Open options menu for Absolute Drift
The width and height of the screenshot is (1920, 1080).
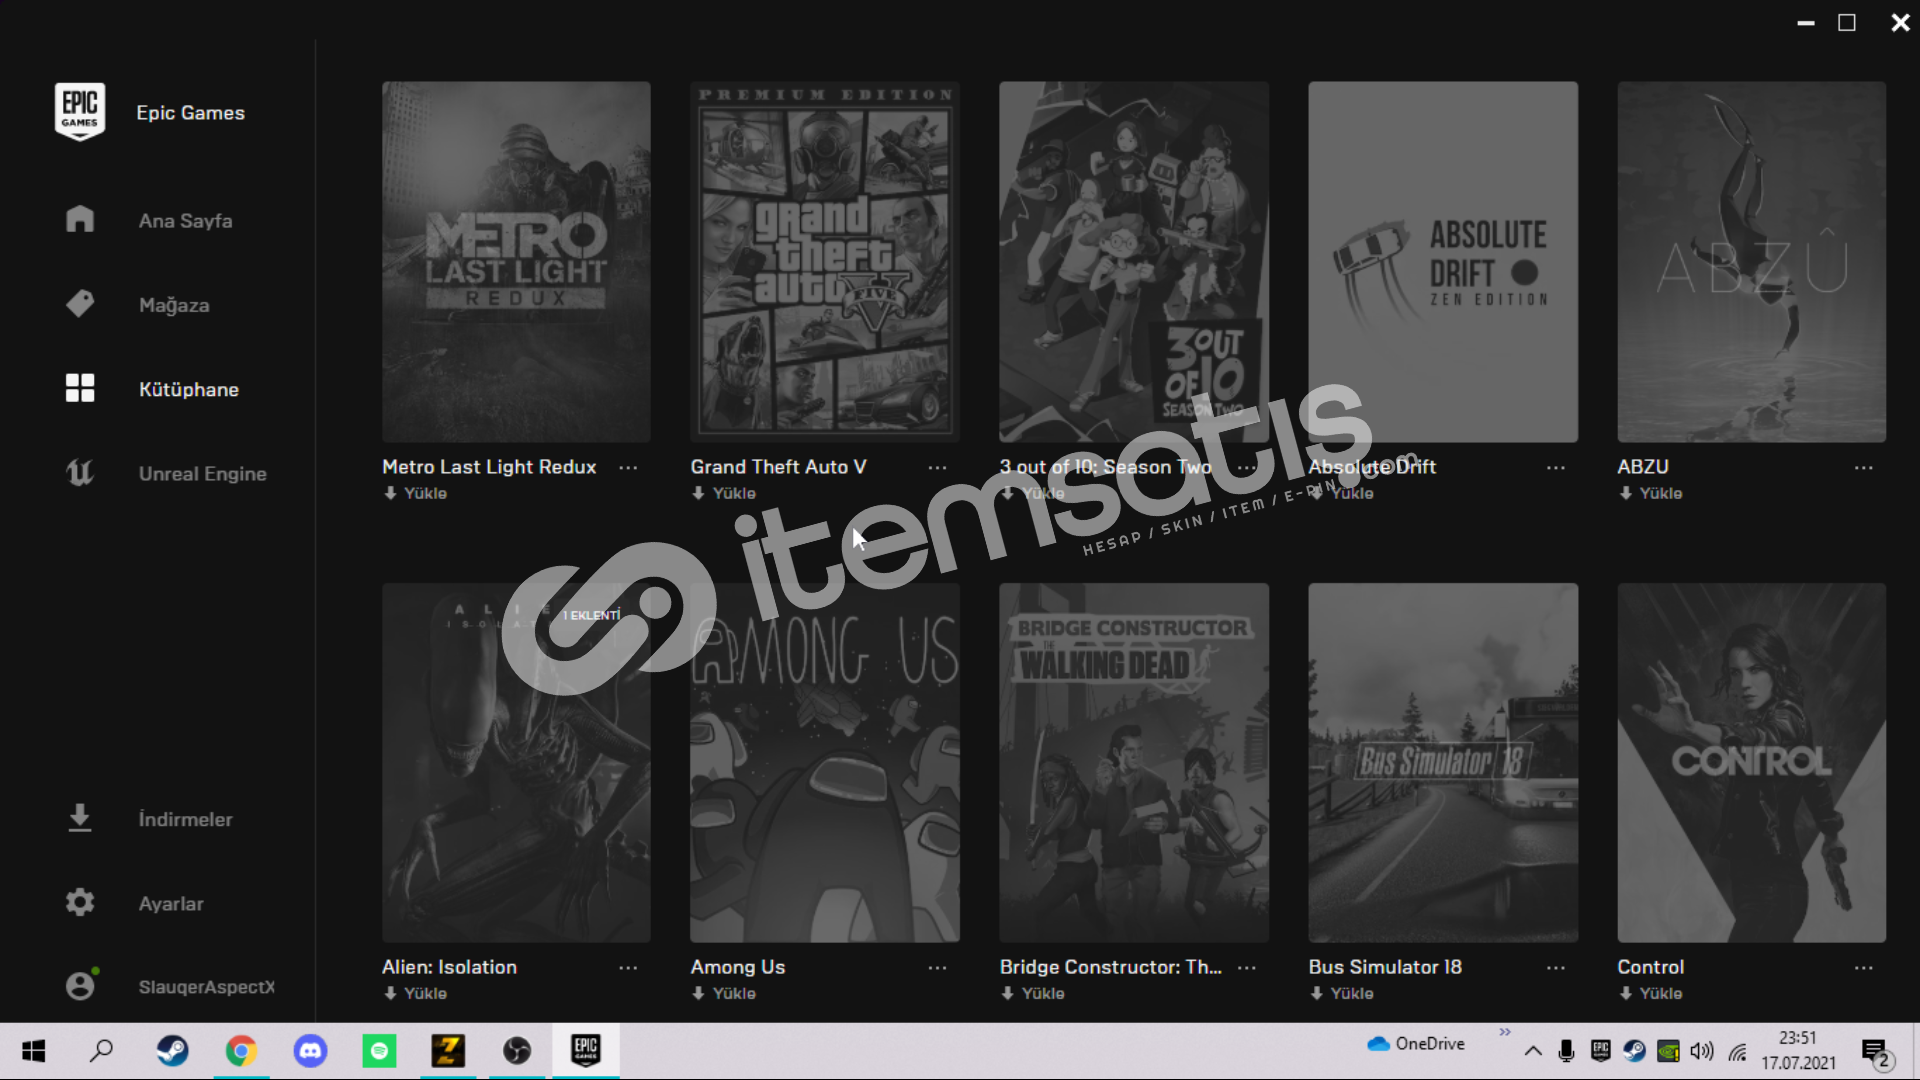click(x=1556, y=468)
